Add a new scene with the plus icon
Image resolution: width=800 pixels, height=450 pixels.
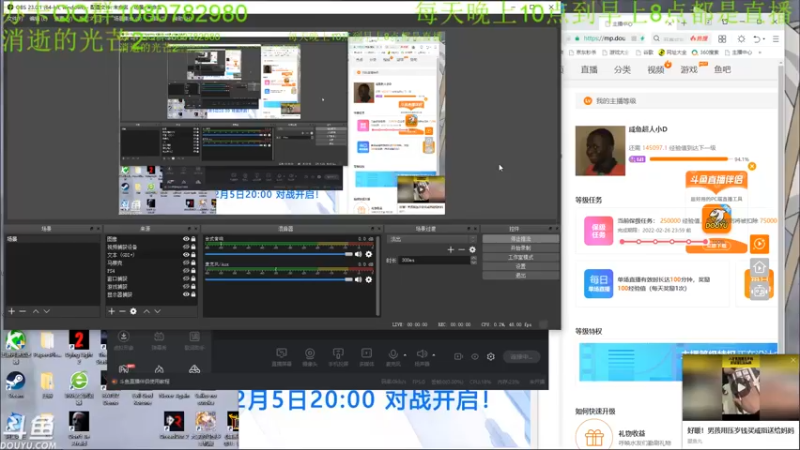(11, 311)
